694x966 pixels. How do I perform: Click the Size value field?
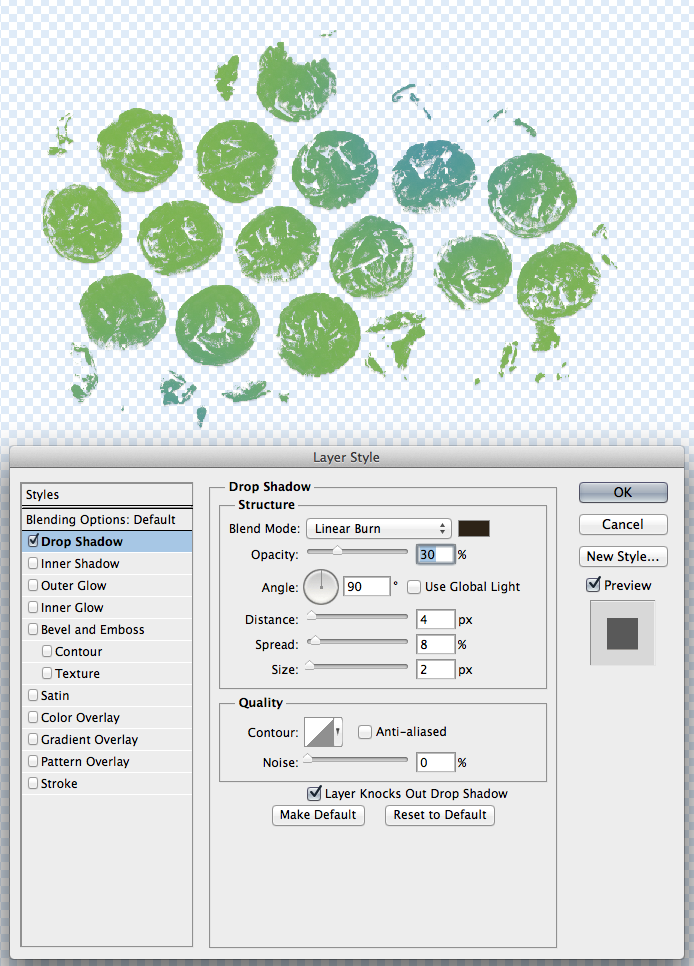[436, 670]
